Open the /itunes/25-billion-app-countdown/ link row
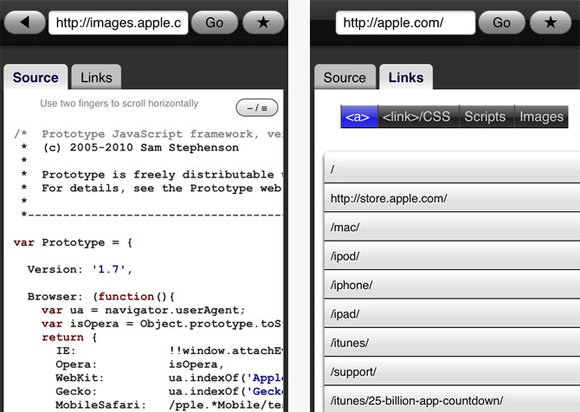Screen dimensions: 580x412 click(x=452, y=399)
